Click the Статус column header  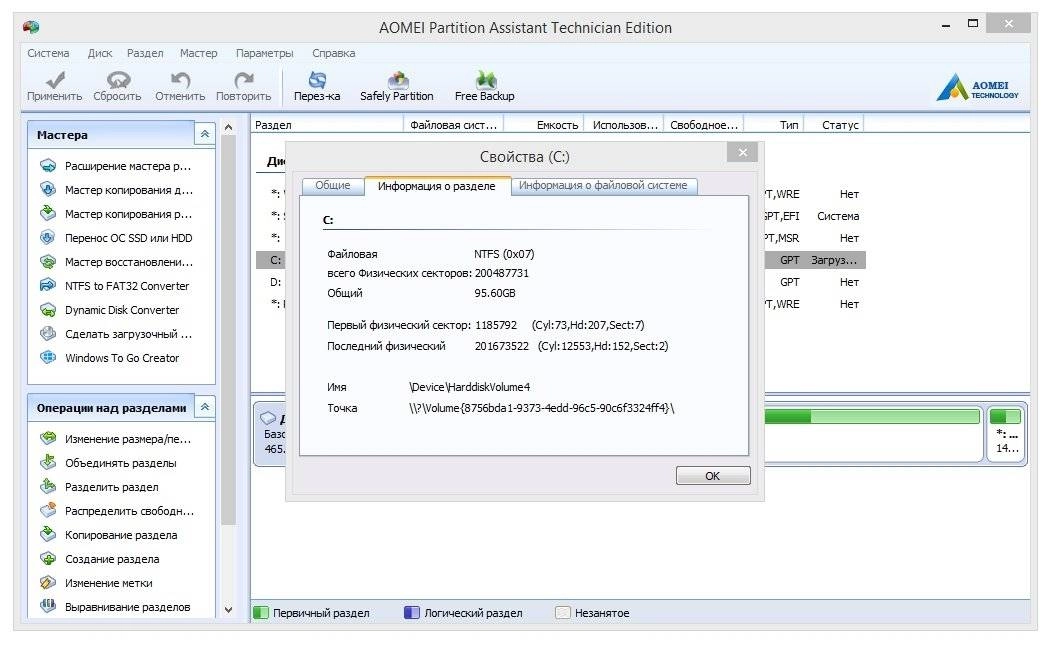point(834,124)
